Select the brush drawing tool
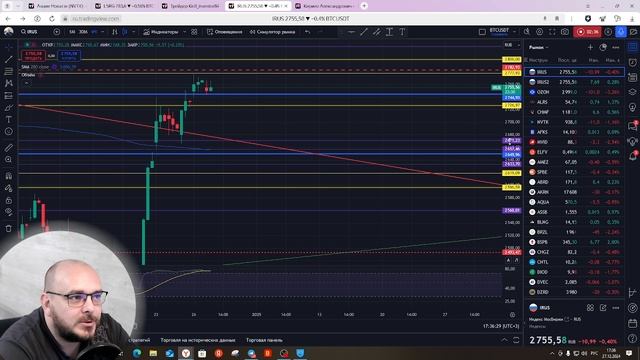 [9, 108]
